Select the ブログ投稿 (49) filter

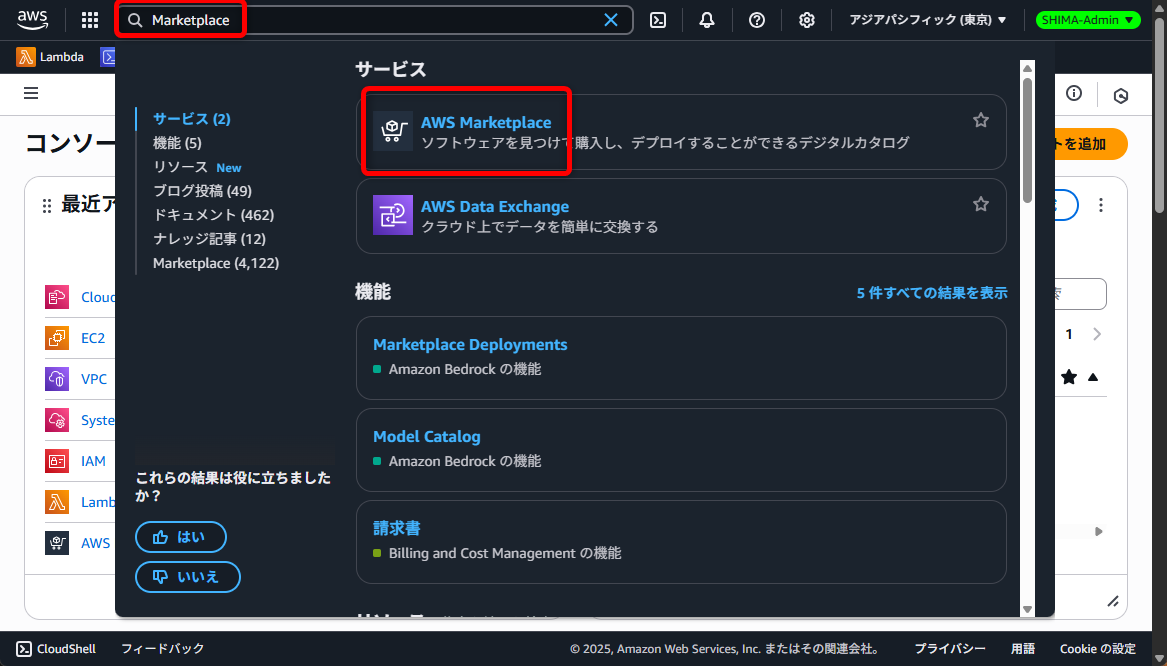coord(202,190)
